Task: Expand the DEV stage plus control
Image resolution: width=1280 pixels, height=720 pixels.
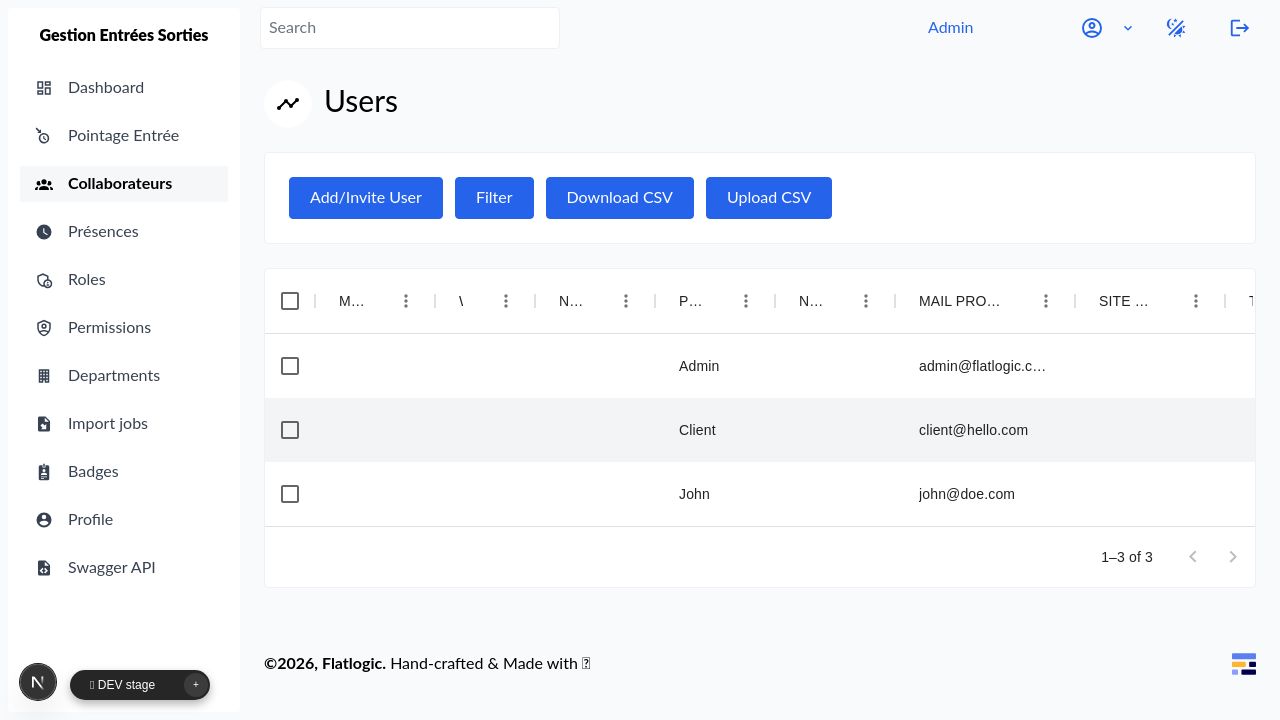Action: 196,685
